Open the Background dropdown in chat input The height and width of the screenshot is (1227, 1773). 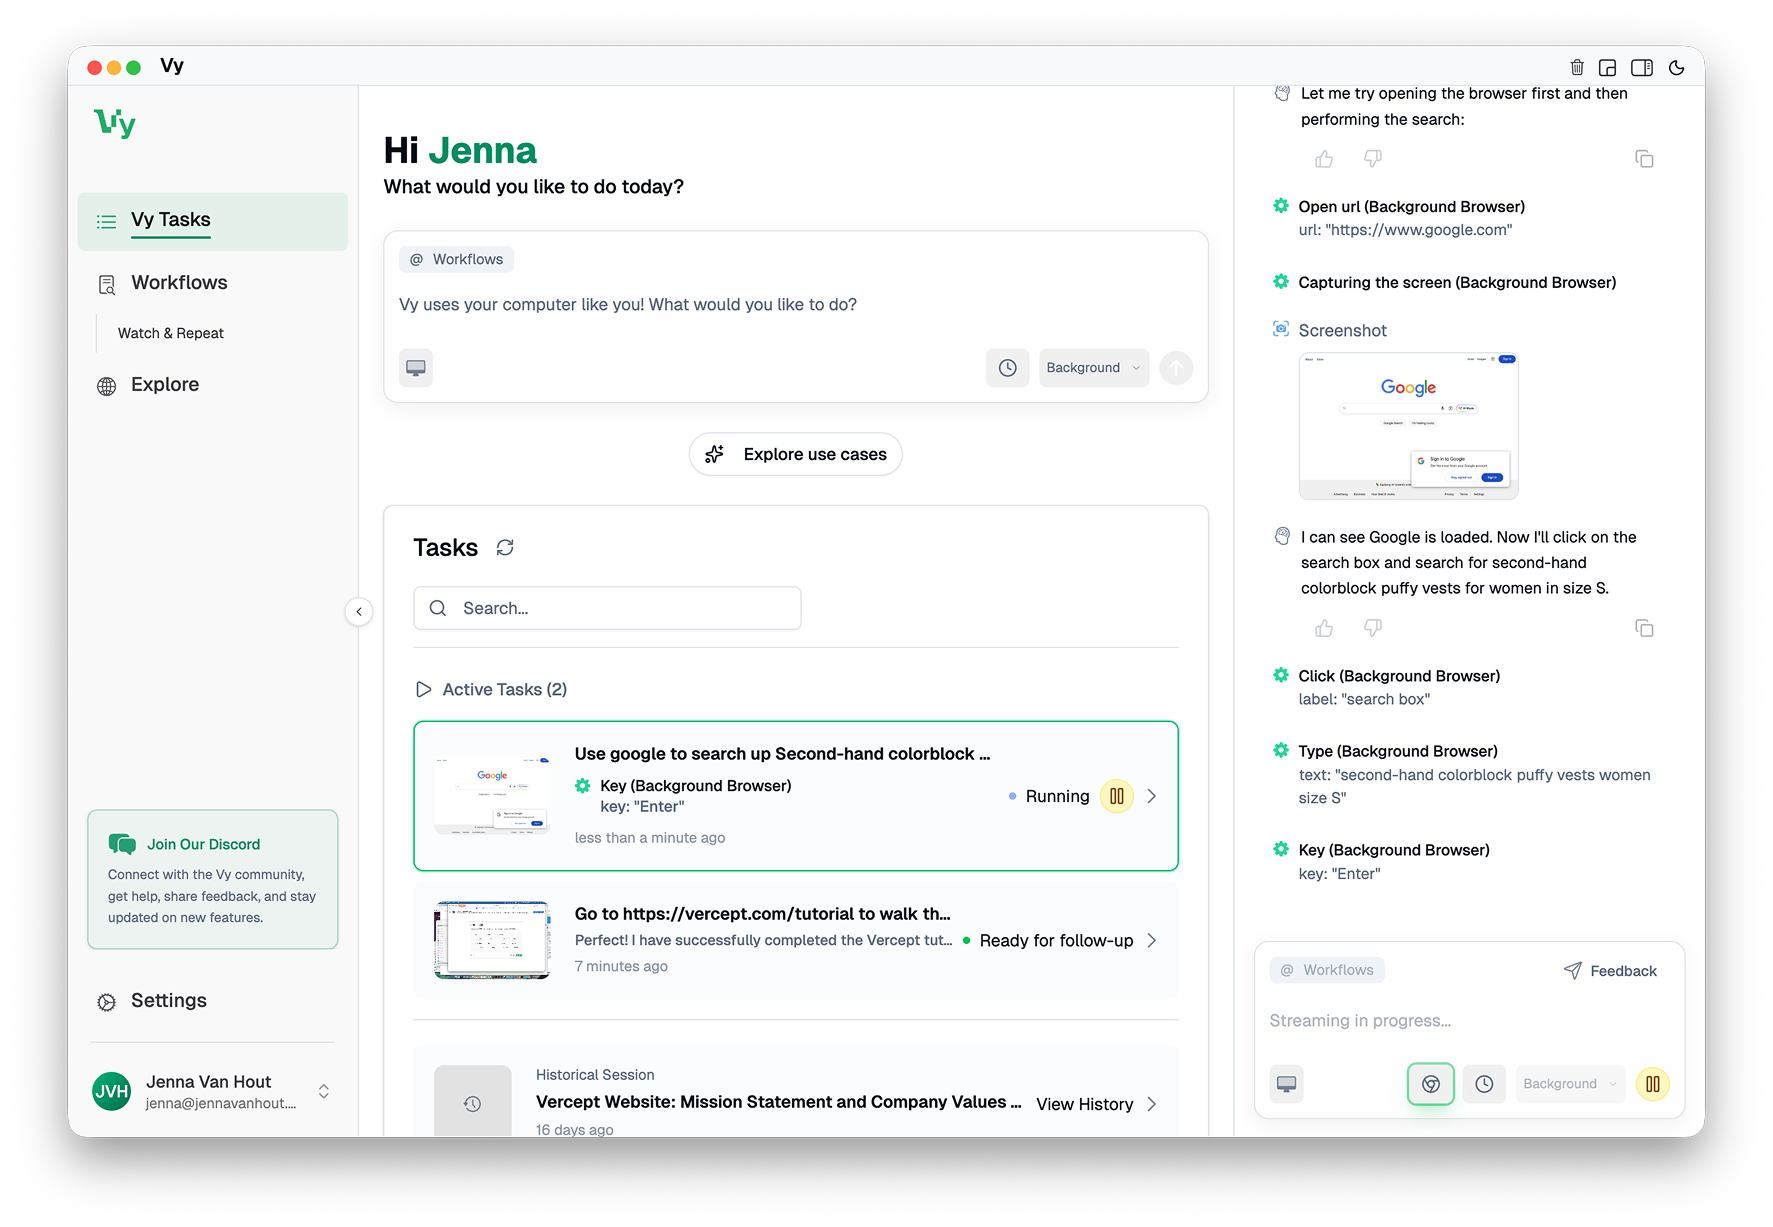[x=1570, y=1084]
